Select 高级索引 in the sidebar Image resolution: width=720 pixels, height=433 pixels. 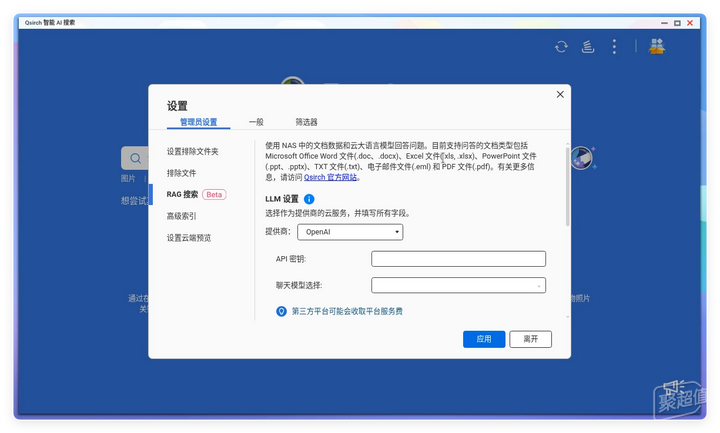click(181, 216)
